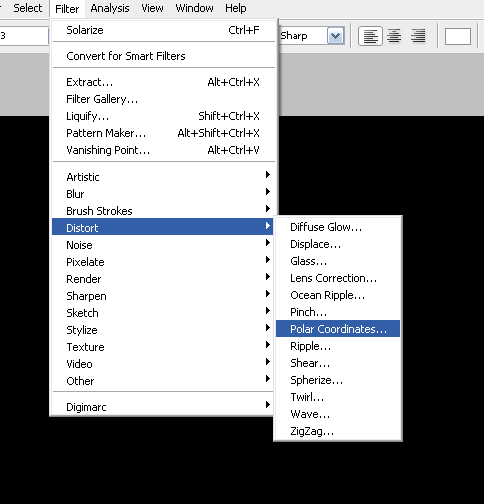
Task: Choose the Wave filter
Action: point(338,414)
